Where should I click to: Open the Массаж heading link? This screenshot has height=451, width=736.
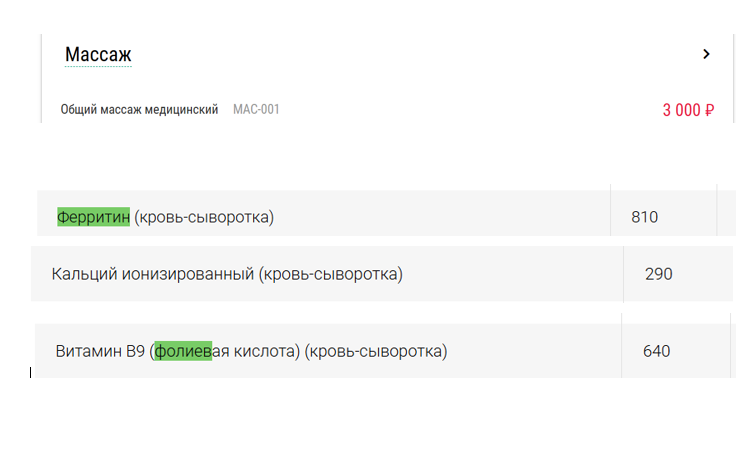click(98, 54)
